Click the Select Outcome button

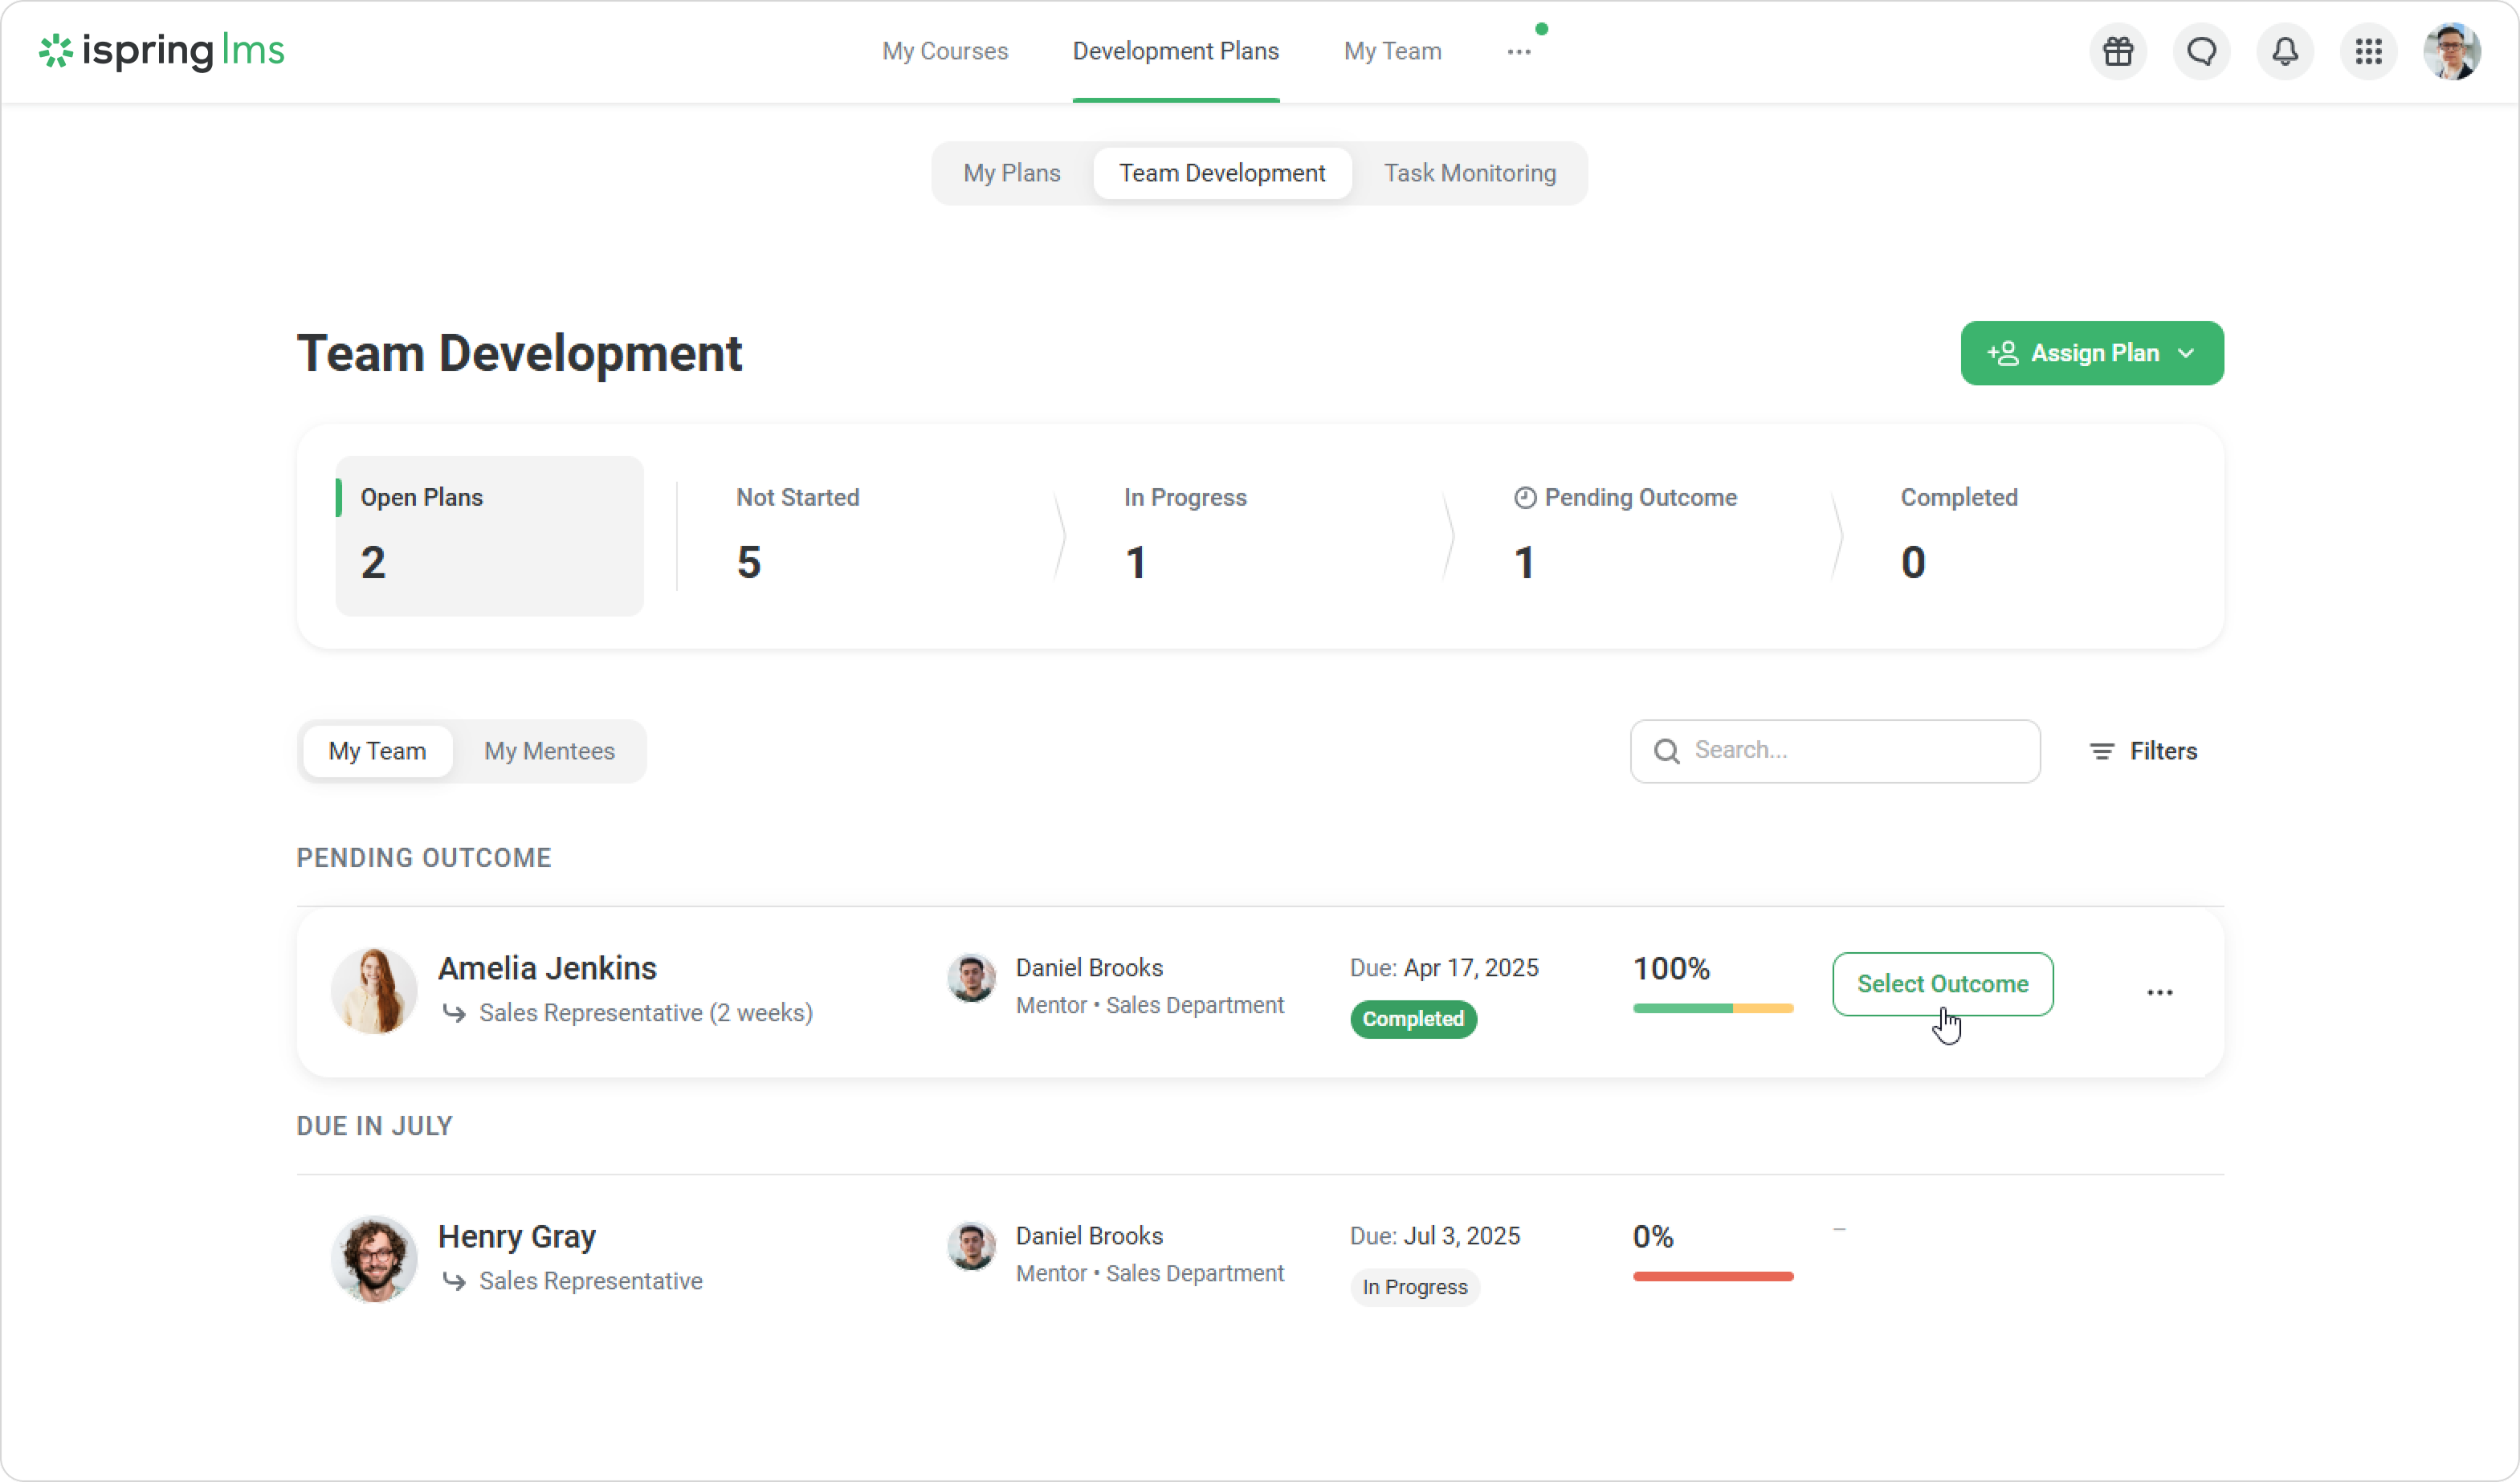(x=1942, y=983)
